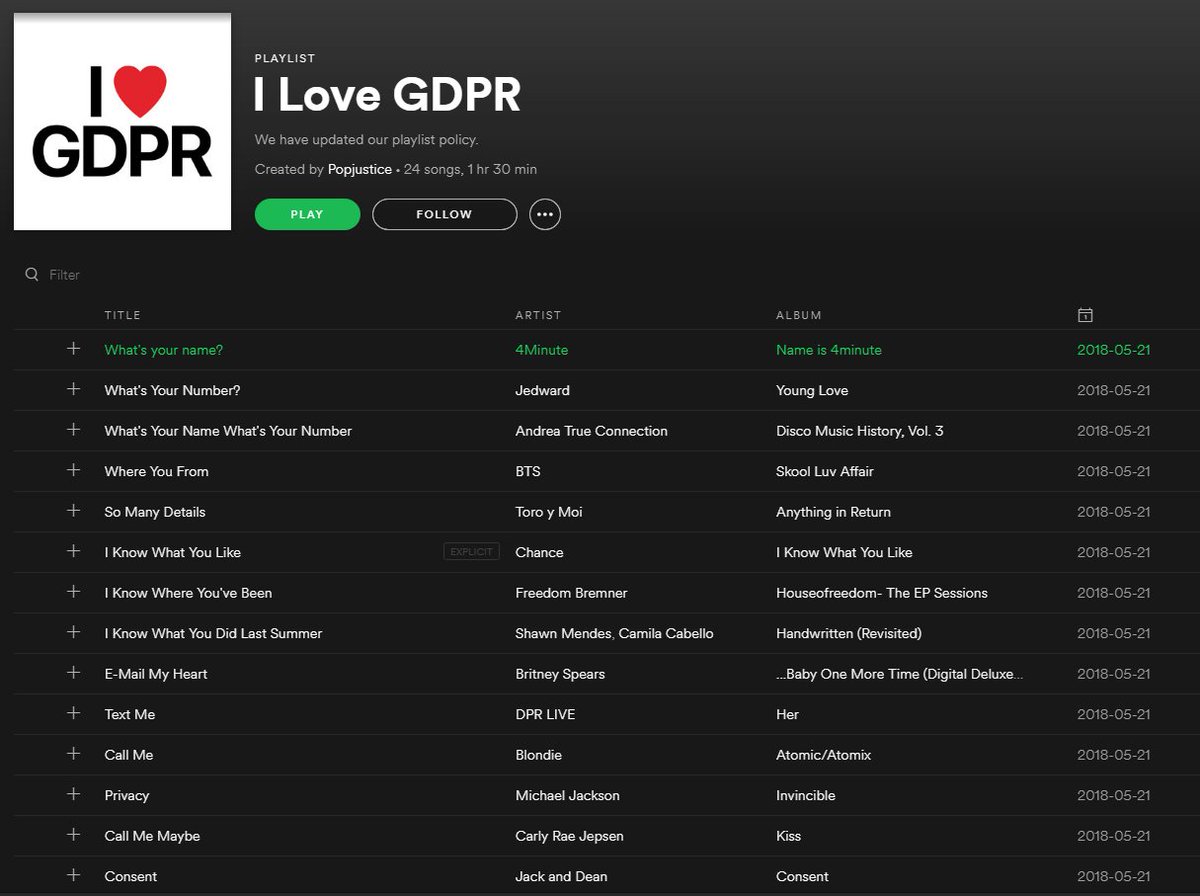Click the plus icon in the Jack and Dean row
The height and width of the screenshot is (896, 1200).
(73, 875)
